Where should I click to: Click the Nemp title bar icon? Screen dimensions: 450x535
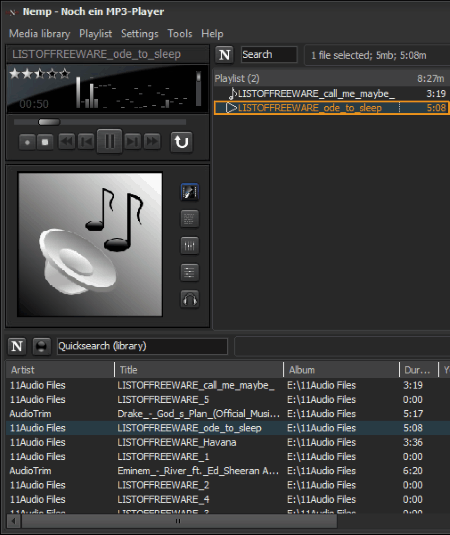(x=13, y=12)
